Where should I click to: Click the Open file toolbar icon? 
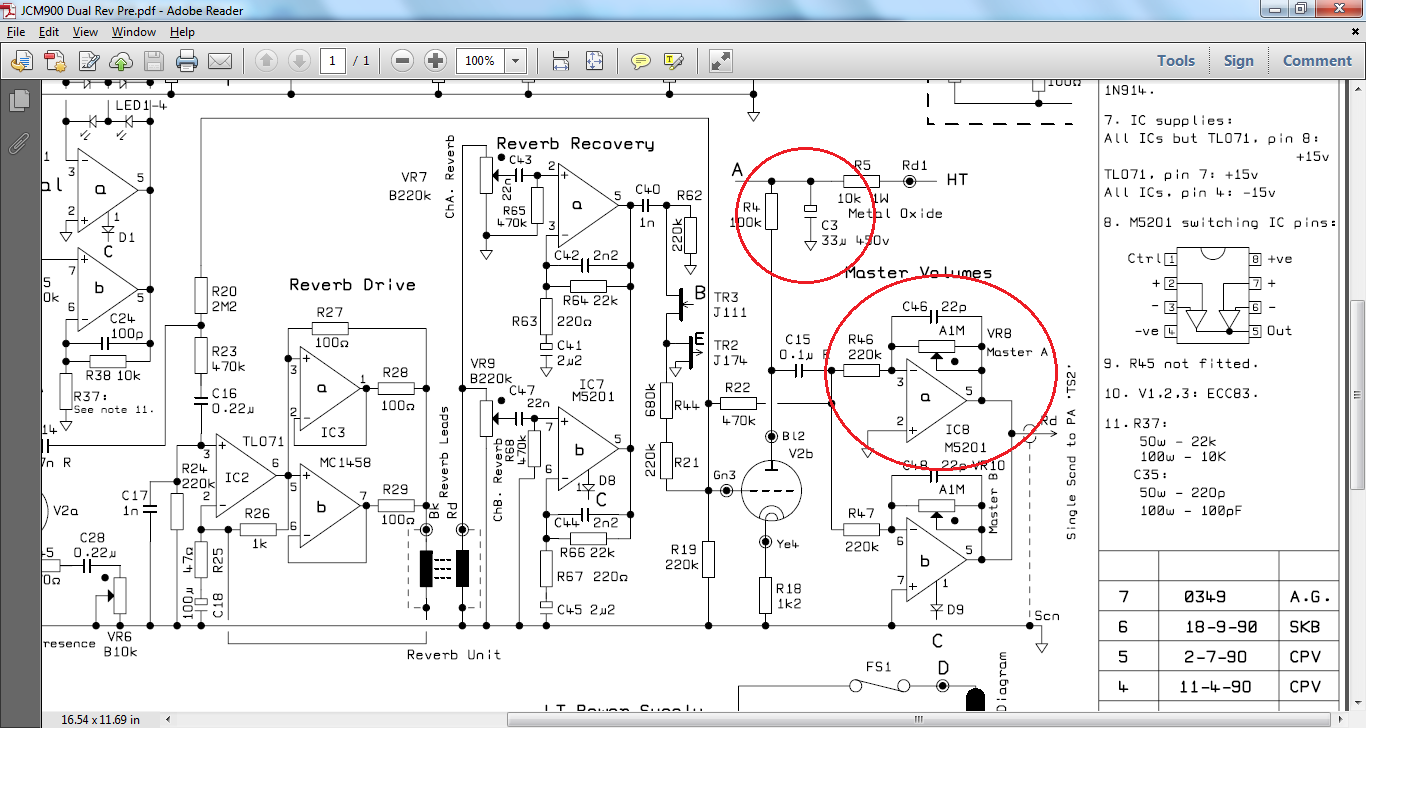(21, 61)
